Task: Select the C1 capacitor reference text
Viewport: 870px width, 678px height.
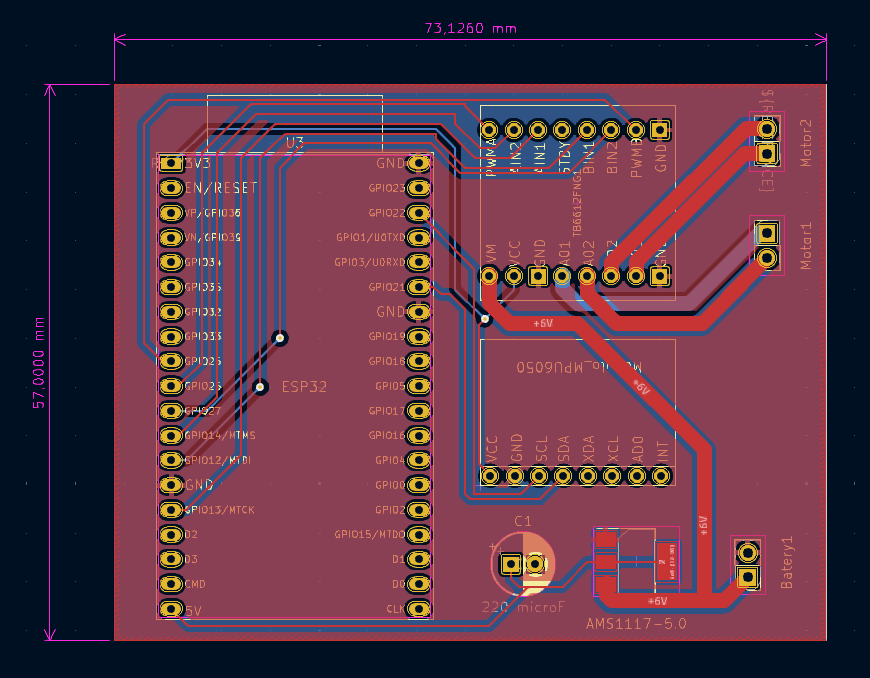Action: (523, 521)
